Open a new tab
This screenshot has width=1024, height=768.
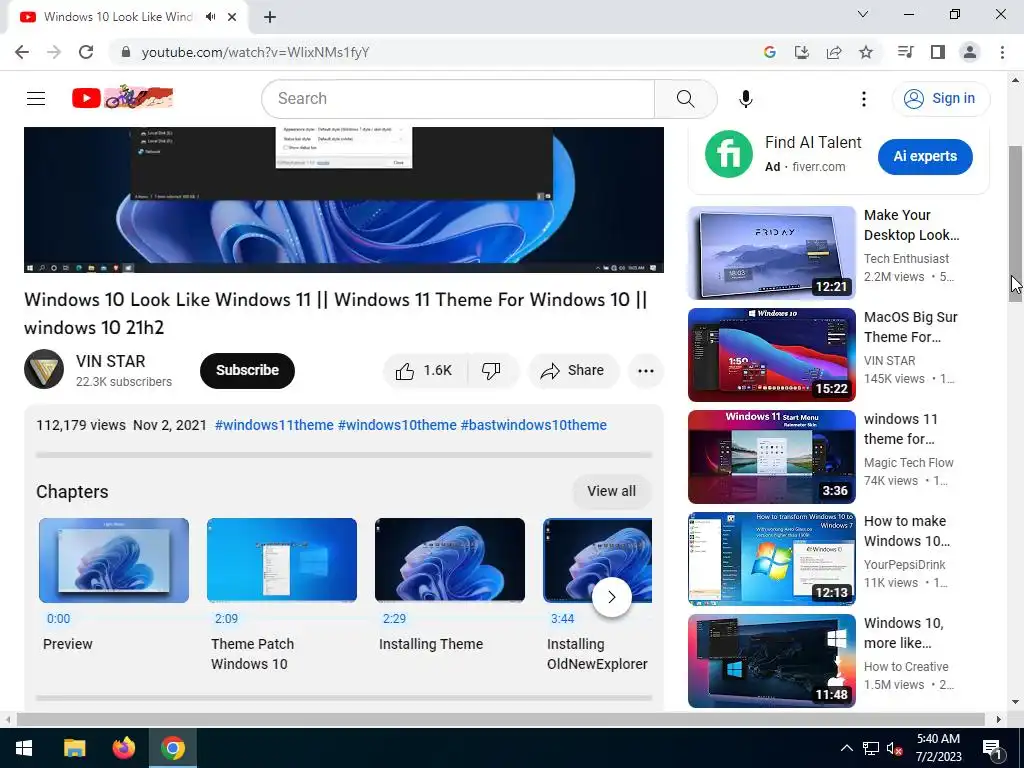pos(270,17)
